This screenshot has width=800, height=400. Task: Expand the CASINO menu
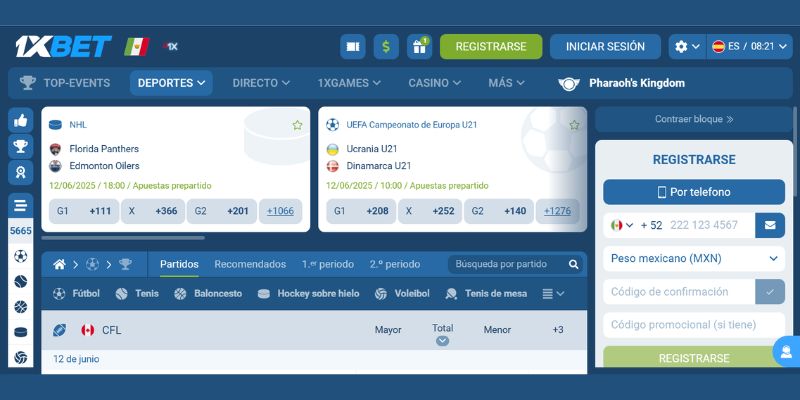tap(434, 83)
